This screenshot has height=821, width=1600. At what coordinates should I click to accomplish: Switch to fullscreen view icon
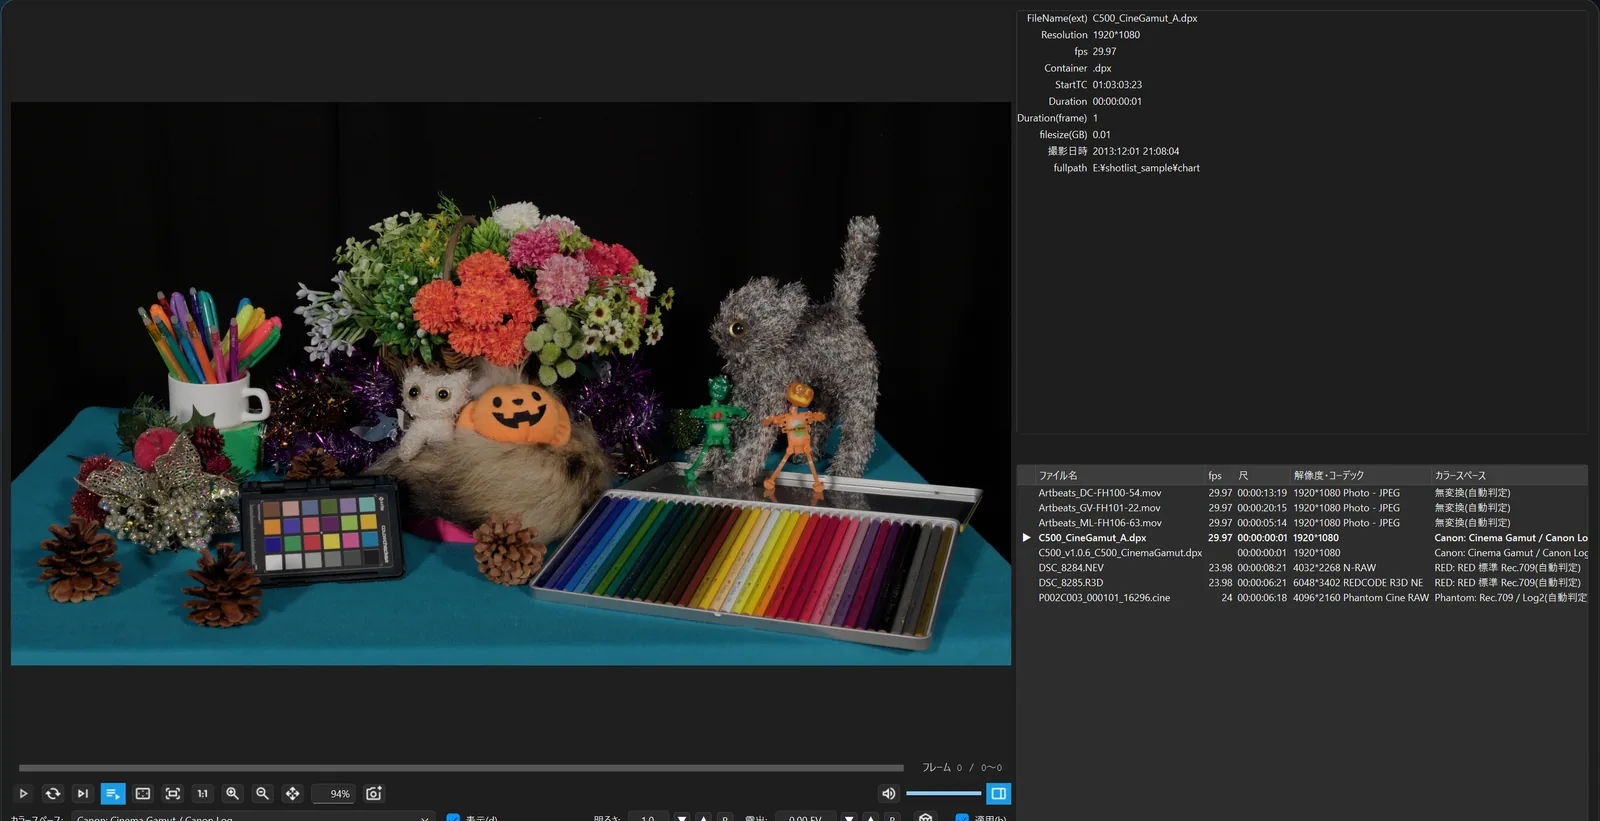(173, 794)
